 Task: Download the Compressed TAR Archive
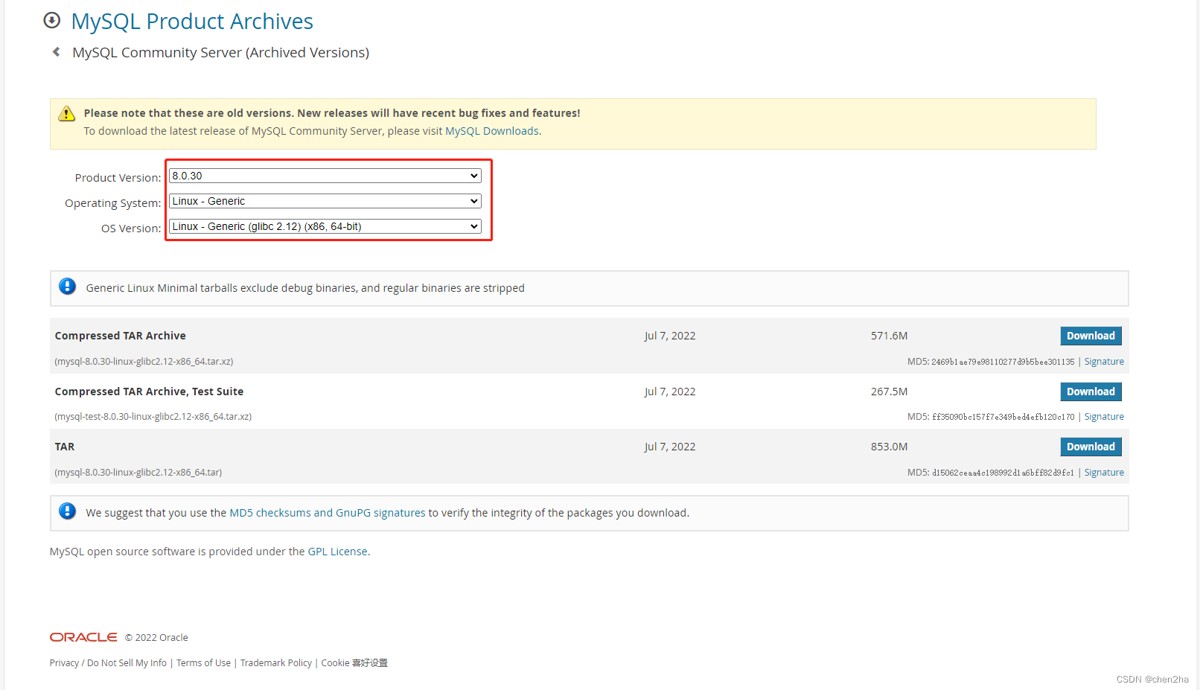tap(1090, 336)
